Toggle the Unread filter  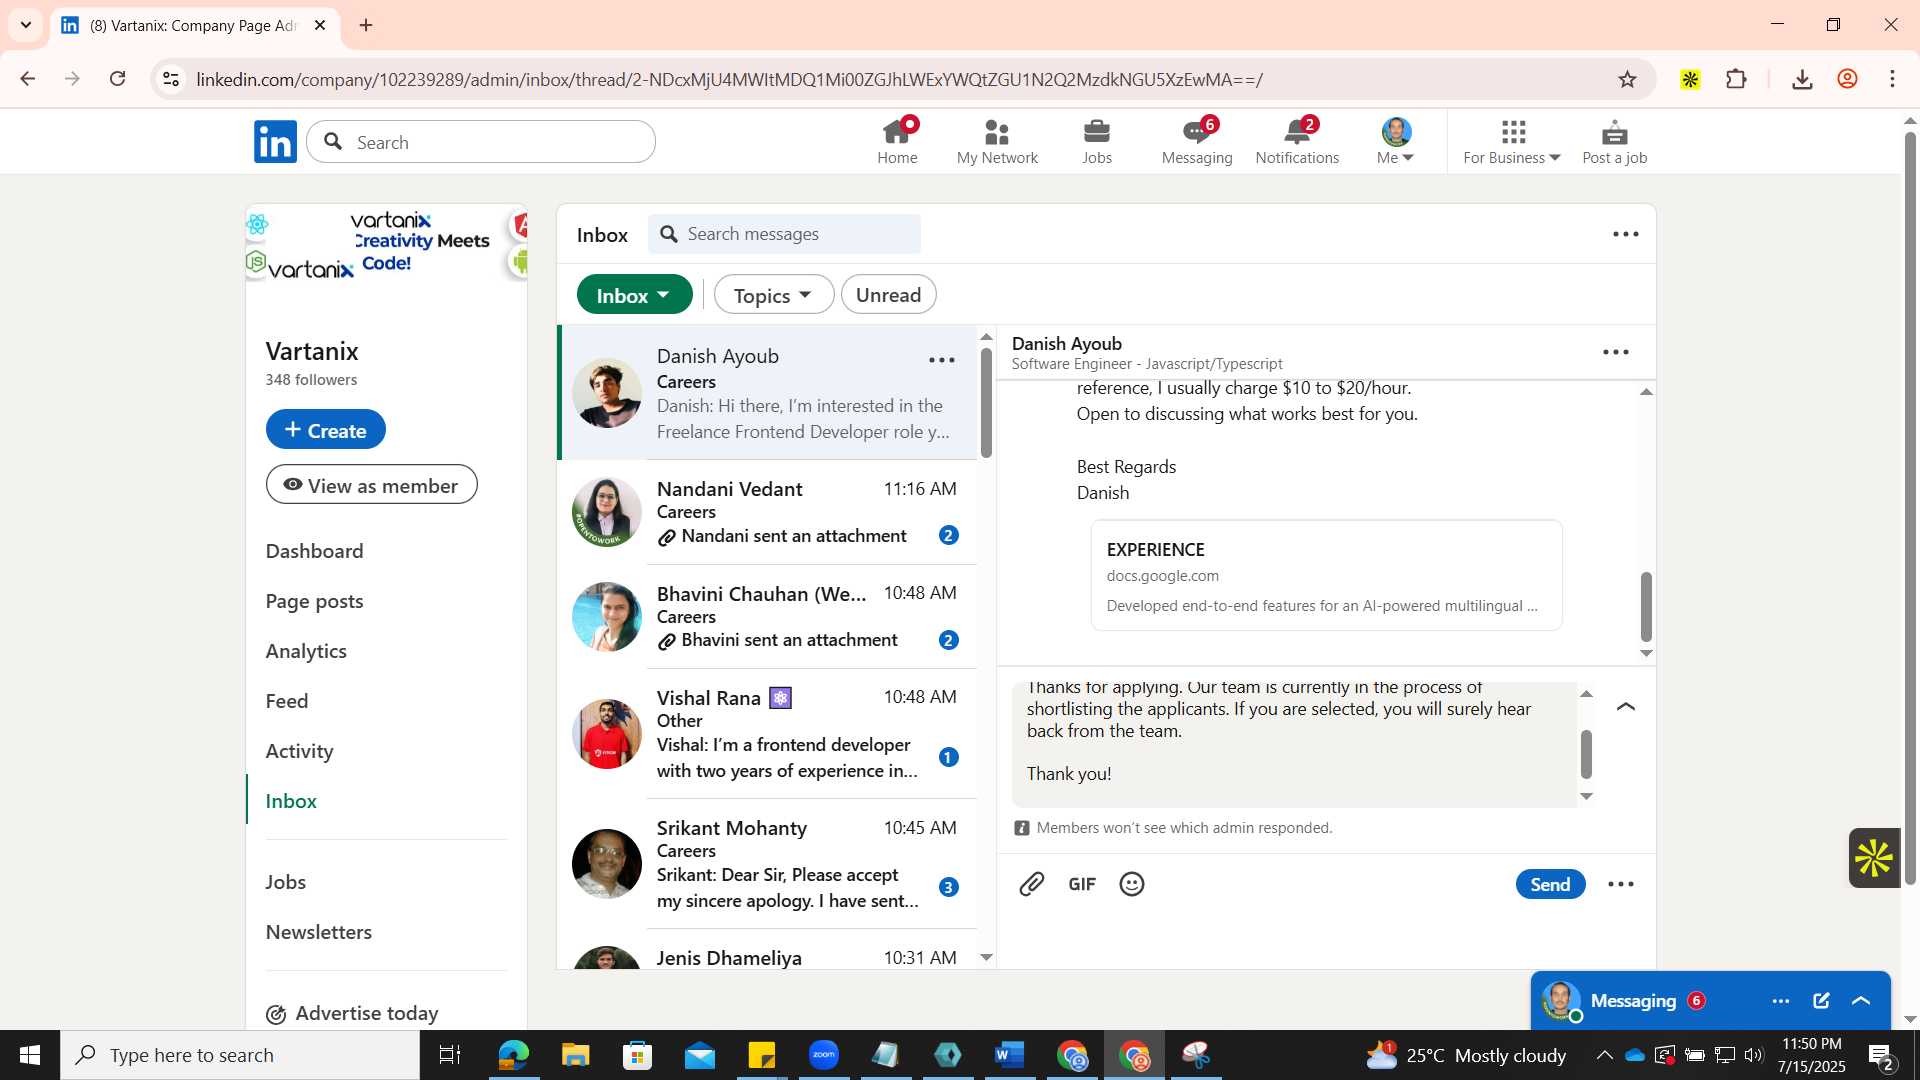click(x=888, y=295)
